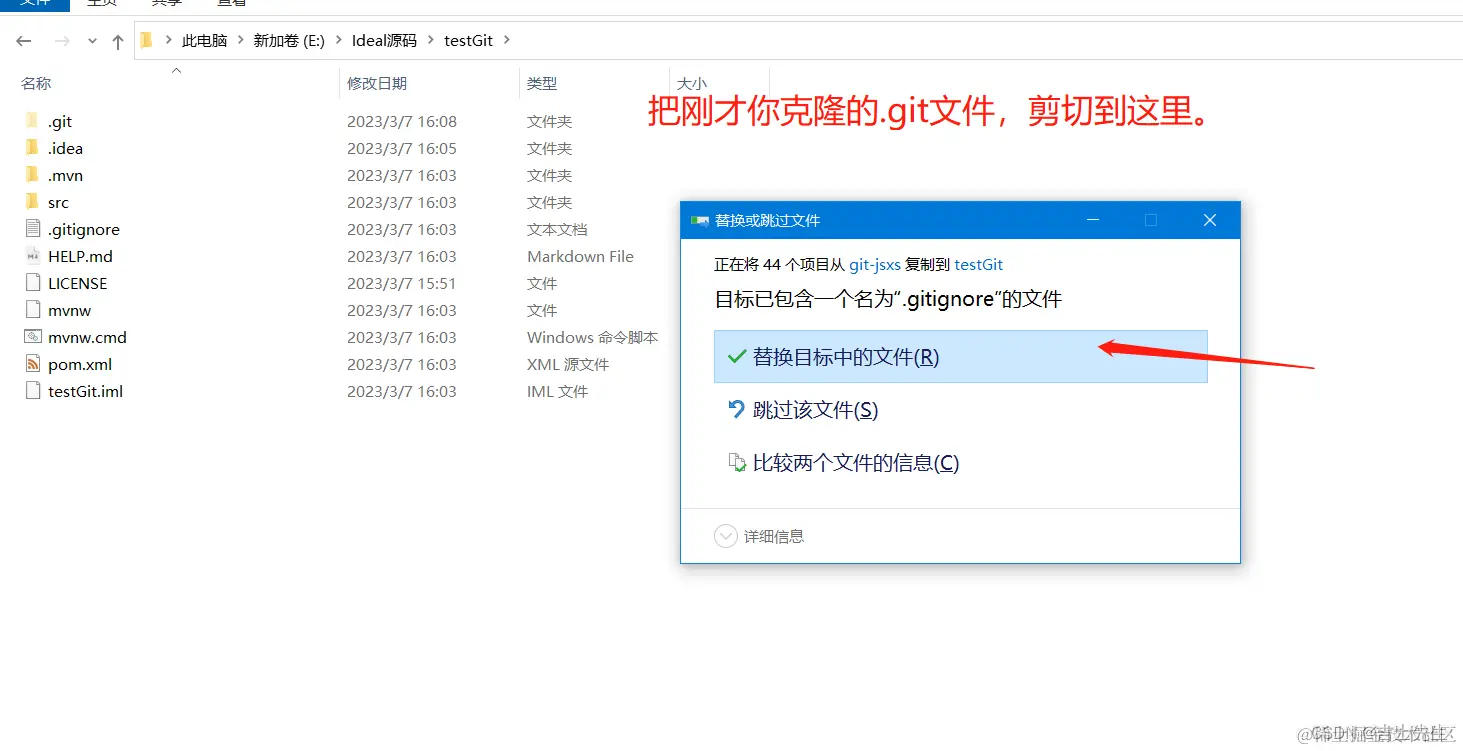Open the src folder
The height and width of the screenshot is (751, 1463).
click(x=56, y=201)
